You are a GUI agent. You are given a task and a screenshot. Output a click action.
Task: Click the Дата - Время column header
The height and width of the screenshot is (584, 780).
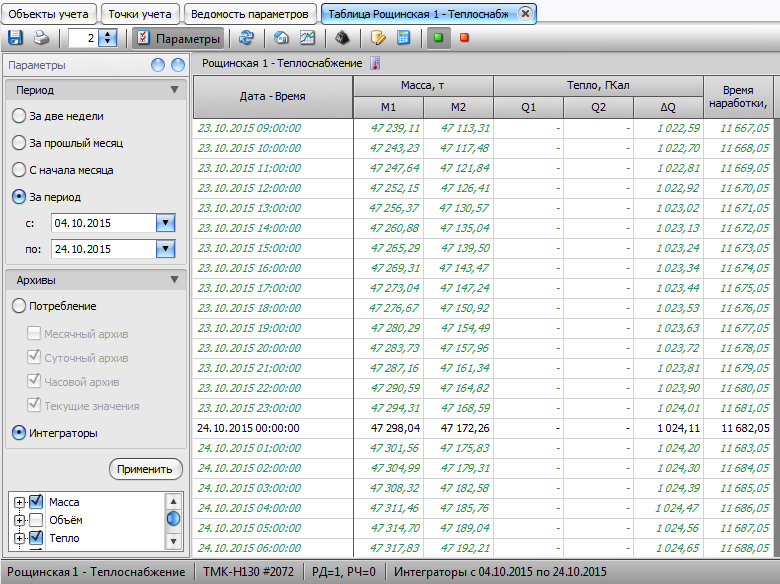pos(273,97)
